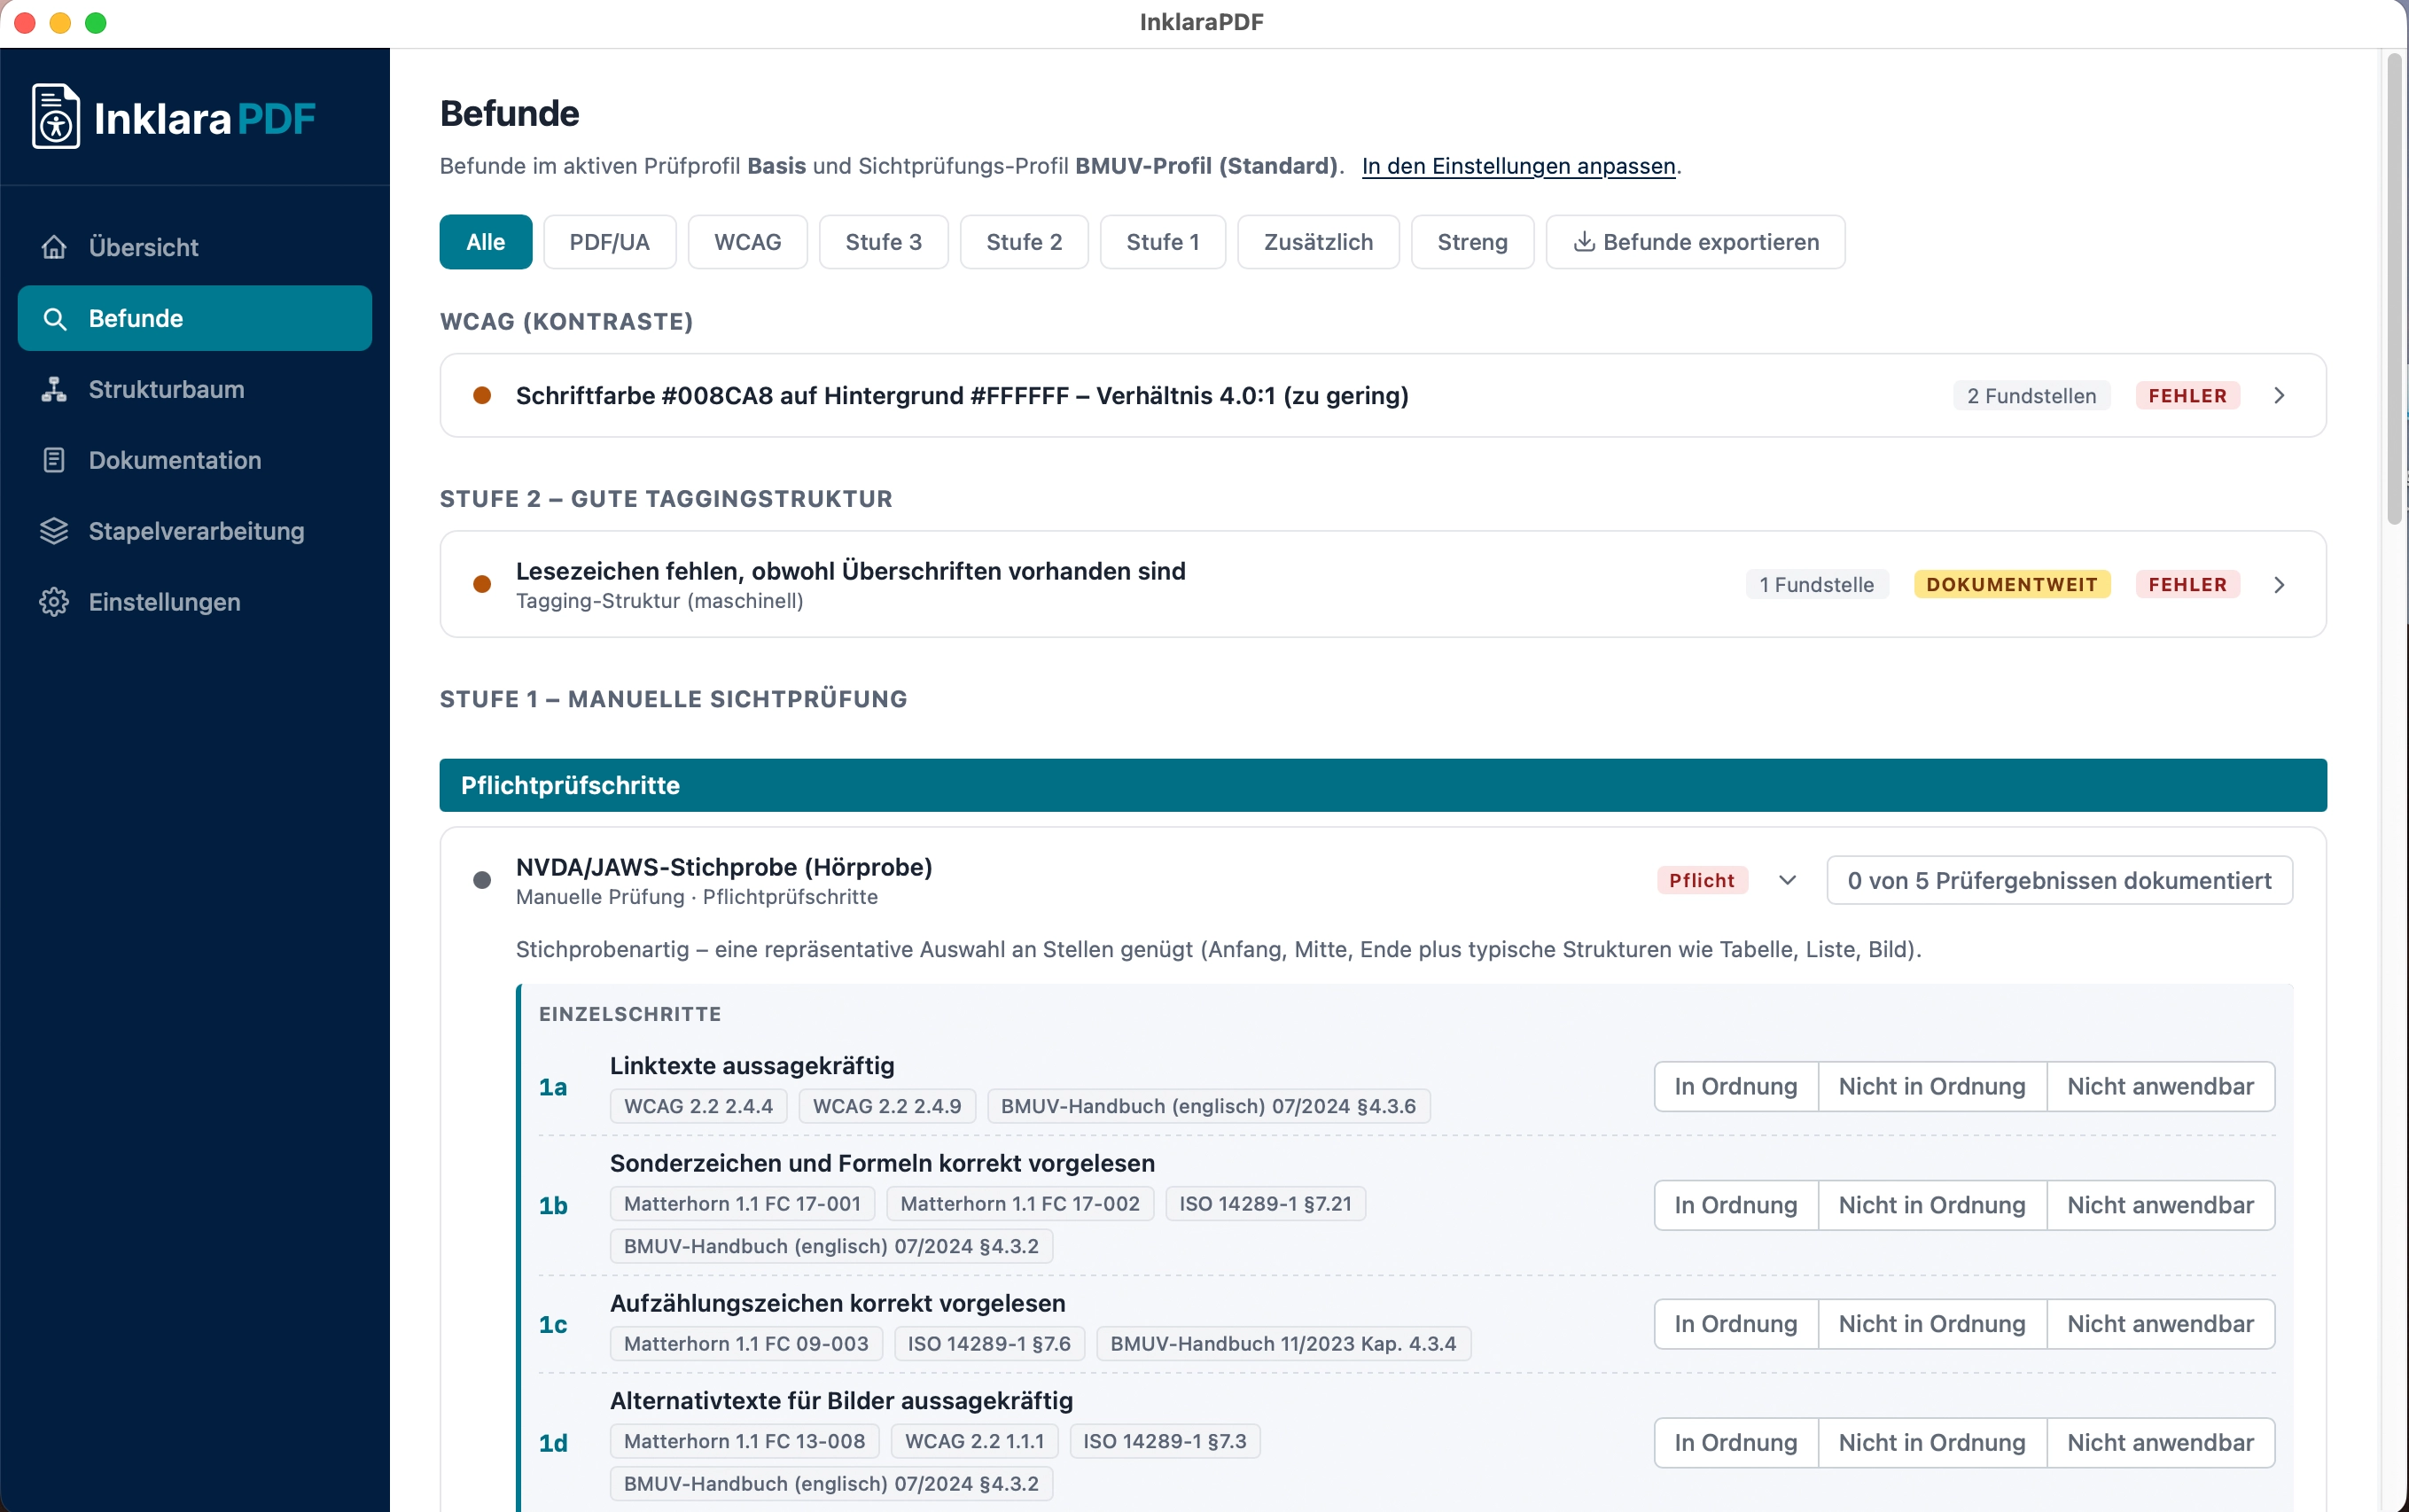The height and width of the screenshot is (1512, 2409).
Task: Click Matterhorn 1.1 FC 13-008 tag
Action: (x=744, y=1441)
